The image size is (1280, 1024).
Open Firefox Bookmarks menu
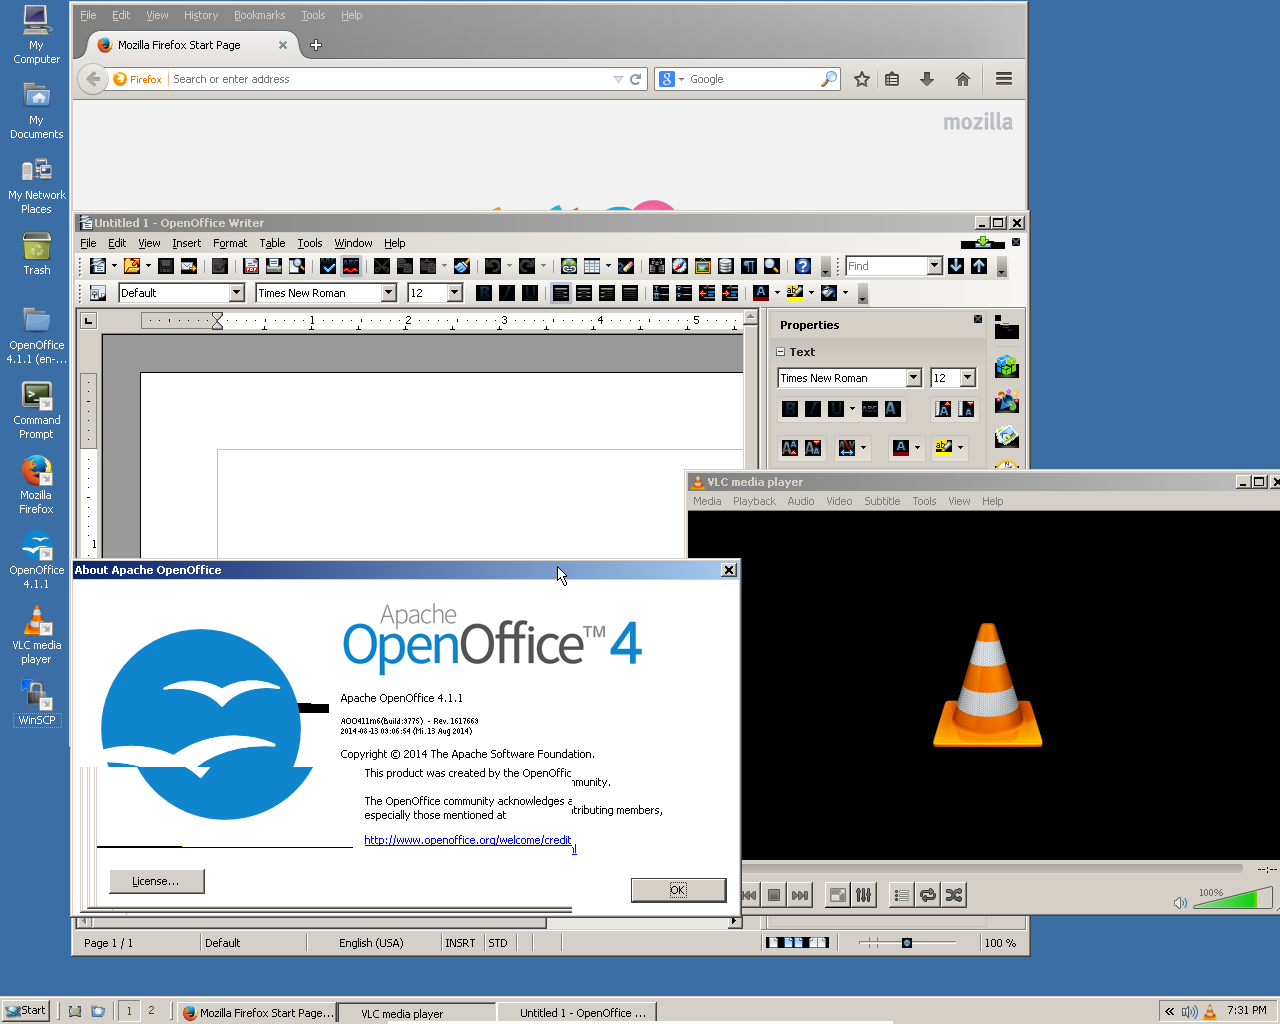point(259,15)
